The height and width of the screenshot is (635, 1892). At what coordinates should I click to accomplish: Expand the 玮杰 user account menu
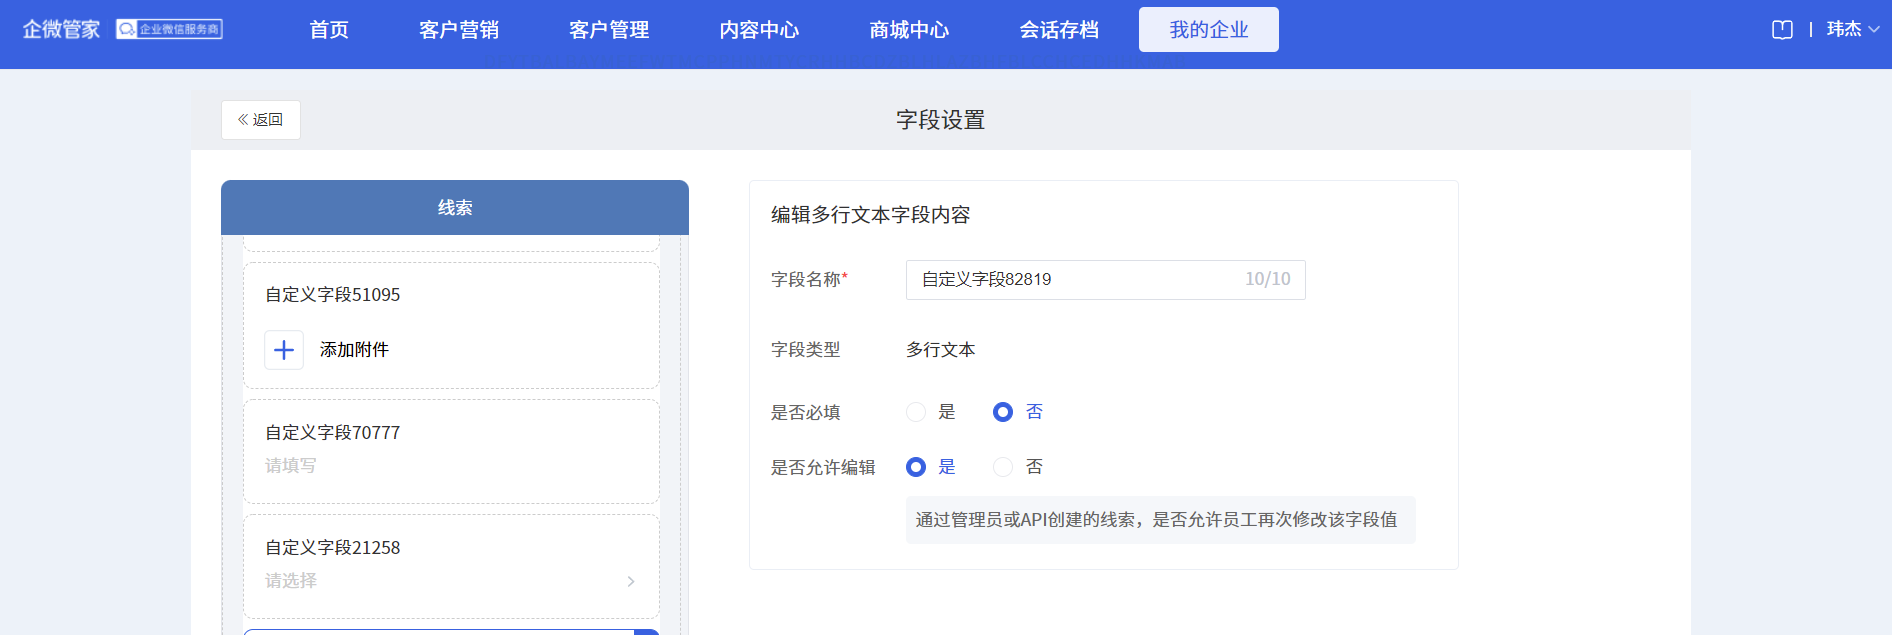point(1853,29)
